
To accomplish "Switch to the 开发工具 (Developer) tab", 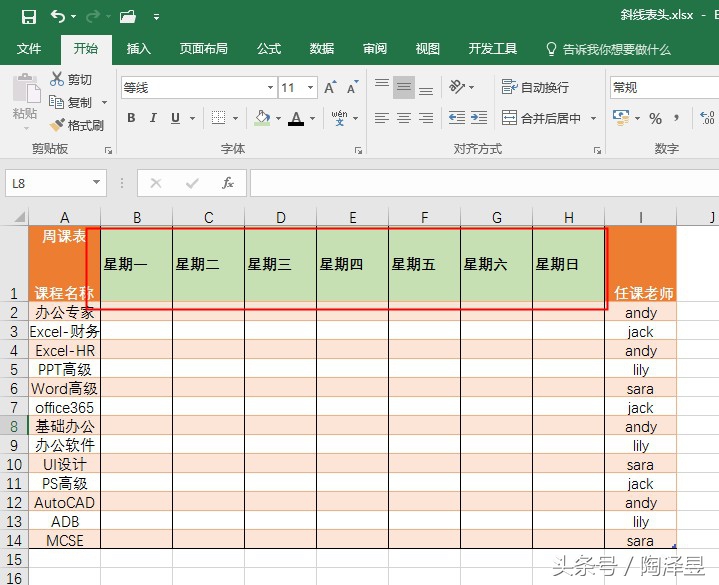I will pos(492,49).
